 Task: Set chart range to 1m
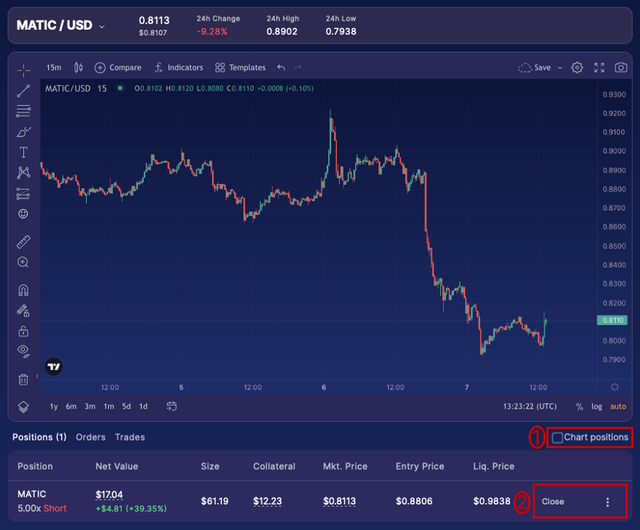109,406
